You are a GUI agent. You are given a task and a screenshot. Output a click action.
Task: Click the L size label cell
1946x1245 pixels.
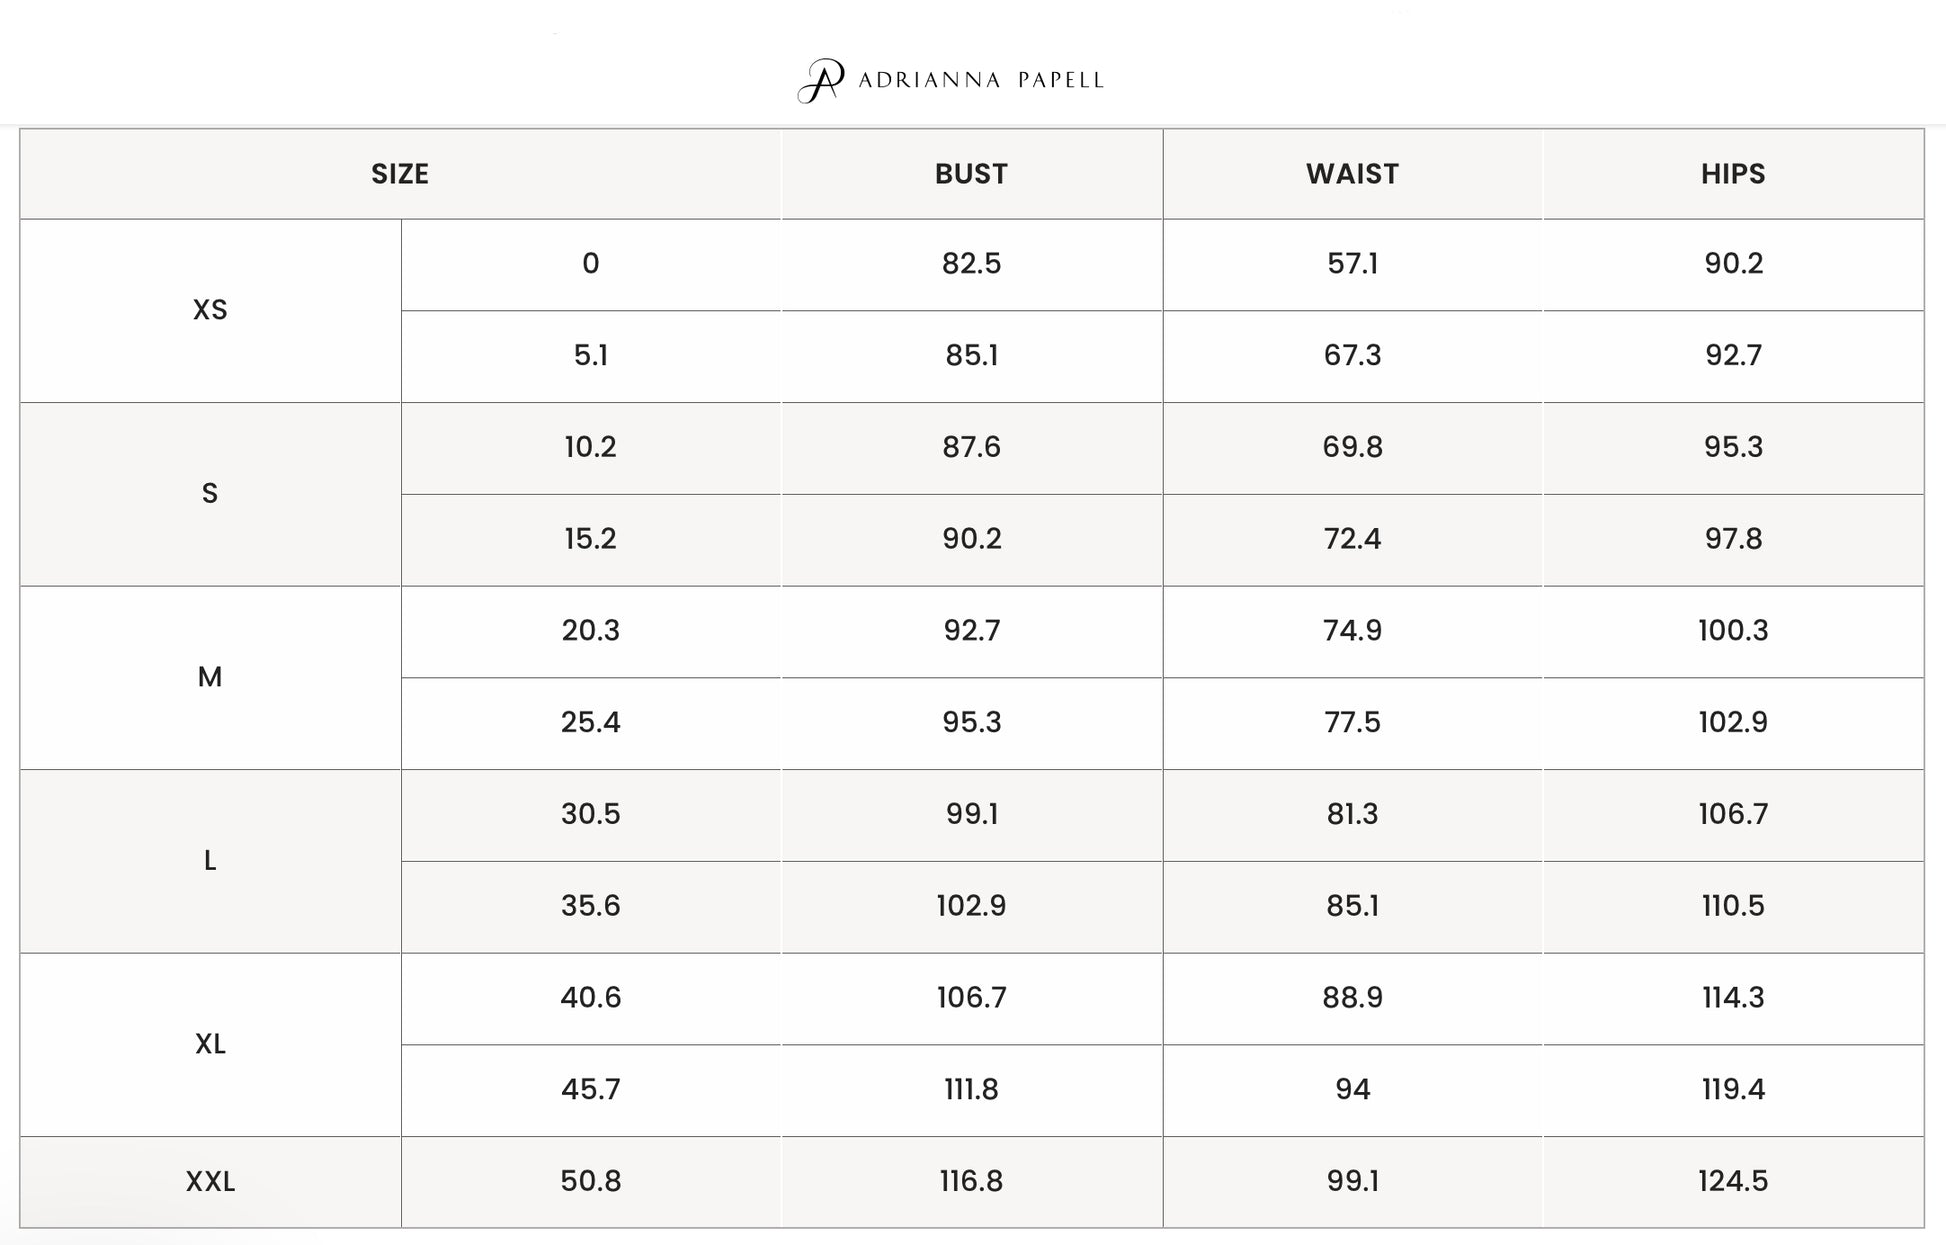[x=210, y=861]
